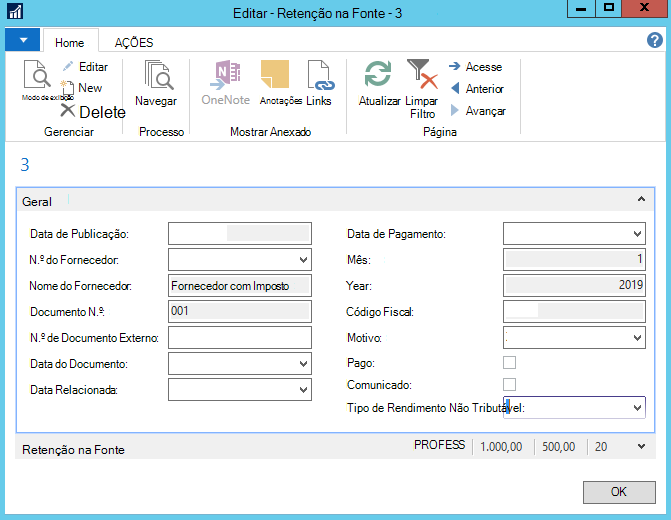The height and width of the screenshot is (520, 671).
Task: Click the Atualizar refresh icon
Action: pos(378,74)
